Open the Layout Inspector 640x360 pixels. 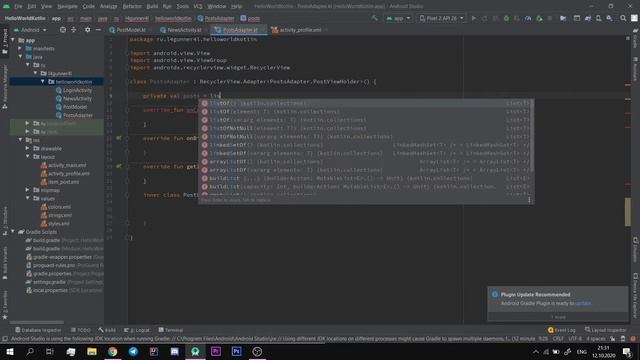(x=605, y=330)
